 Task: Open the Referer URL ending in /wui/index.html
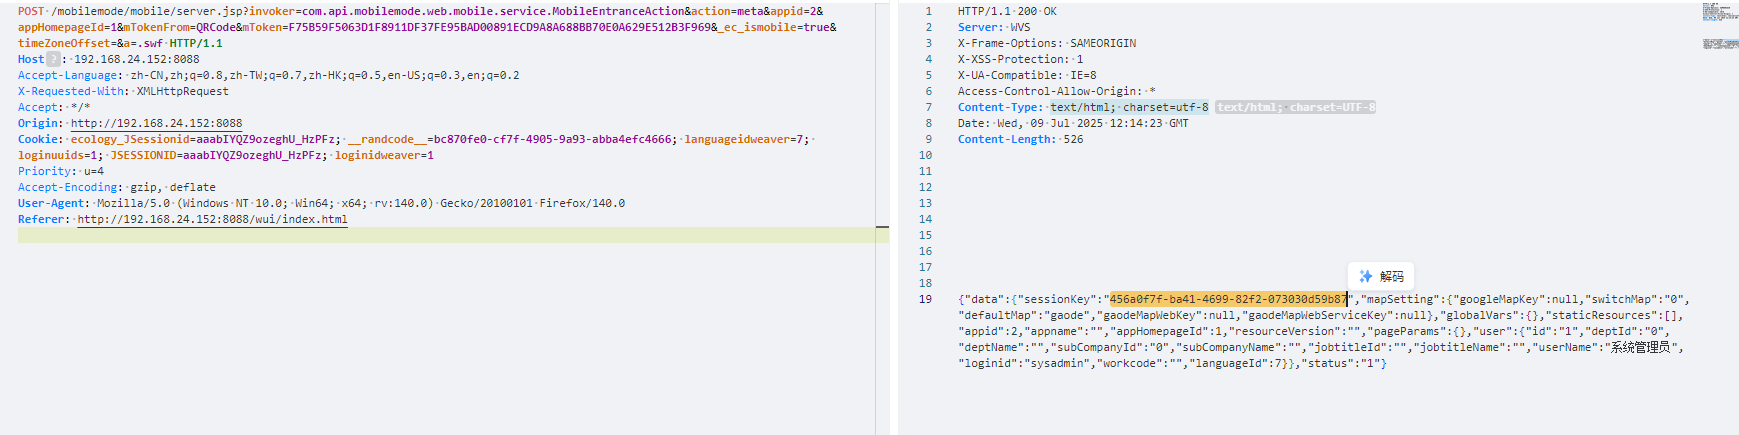click(x=212, y=219)
